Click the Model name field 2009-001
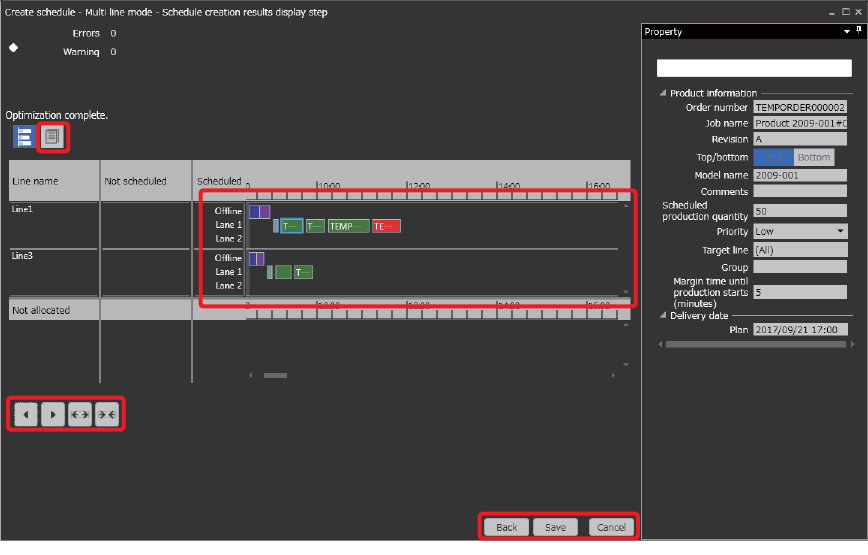868x555 pixels. click(x=800, y=175)
